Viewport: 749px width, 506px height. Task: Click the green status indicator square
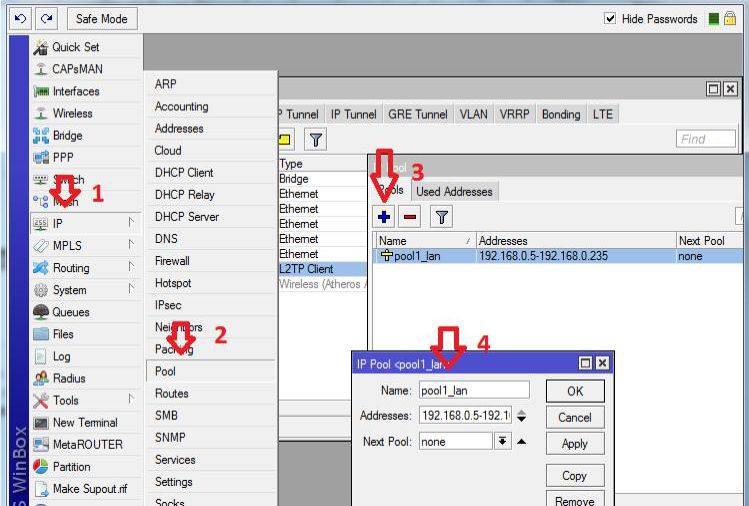714,19
